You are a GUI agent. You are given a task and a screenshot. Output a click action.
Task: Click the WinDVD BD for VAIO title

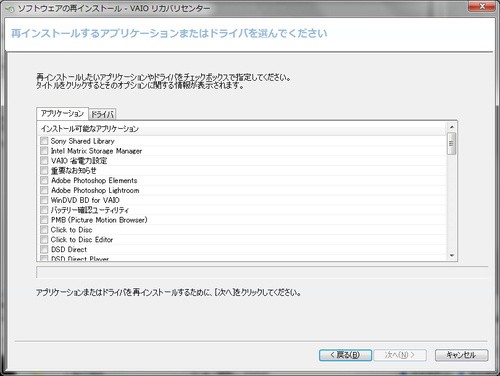tap(85, 200)
